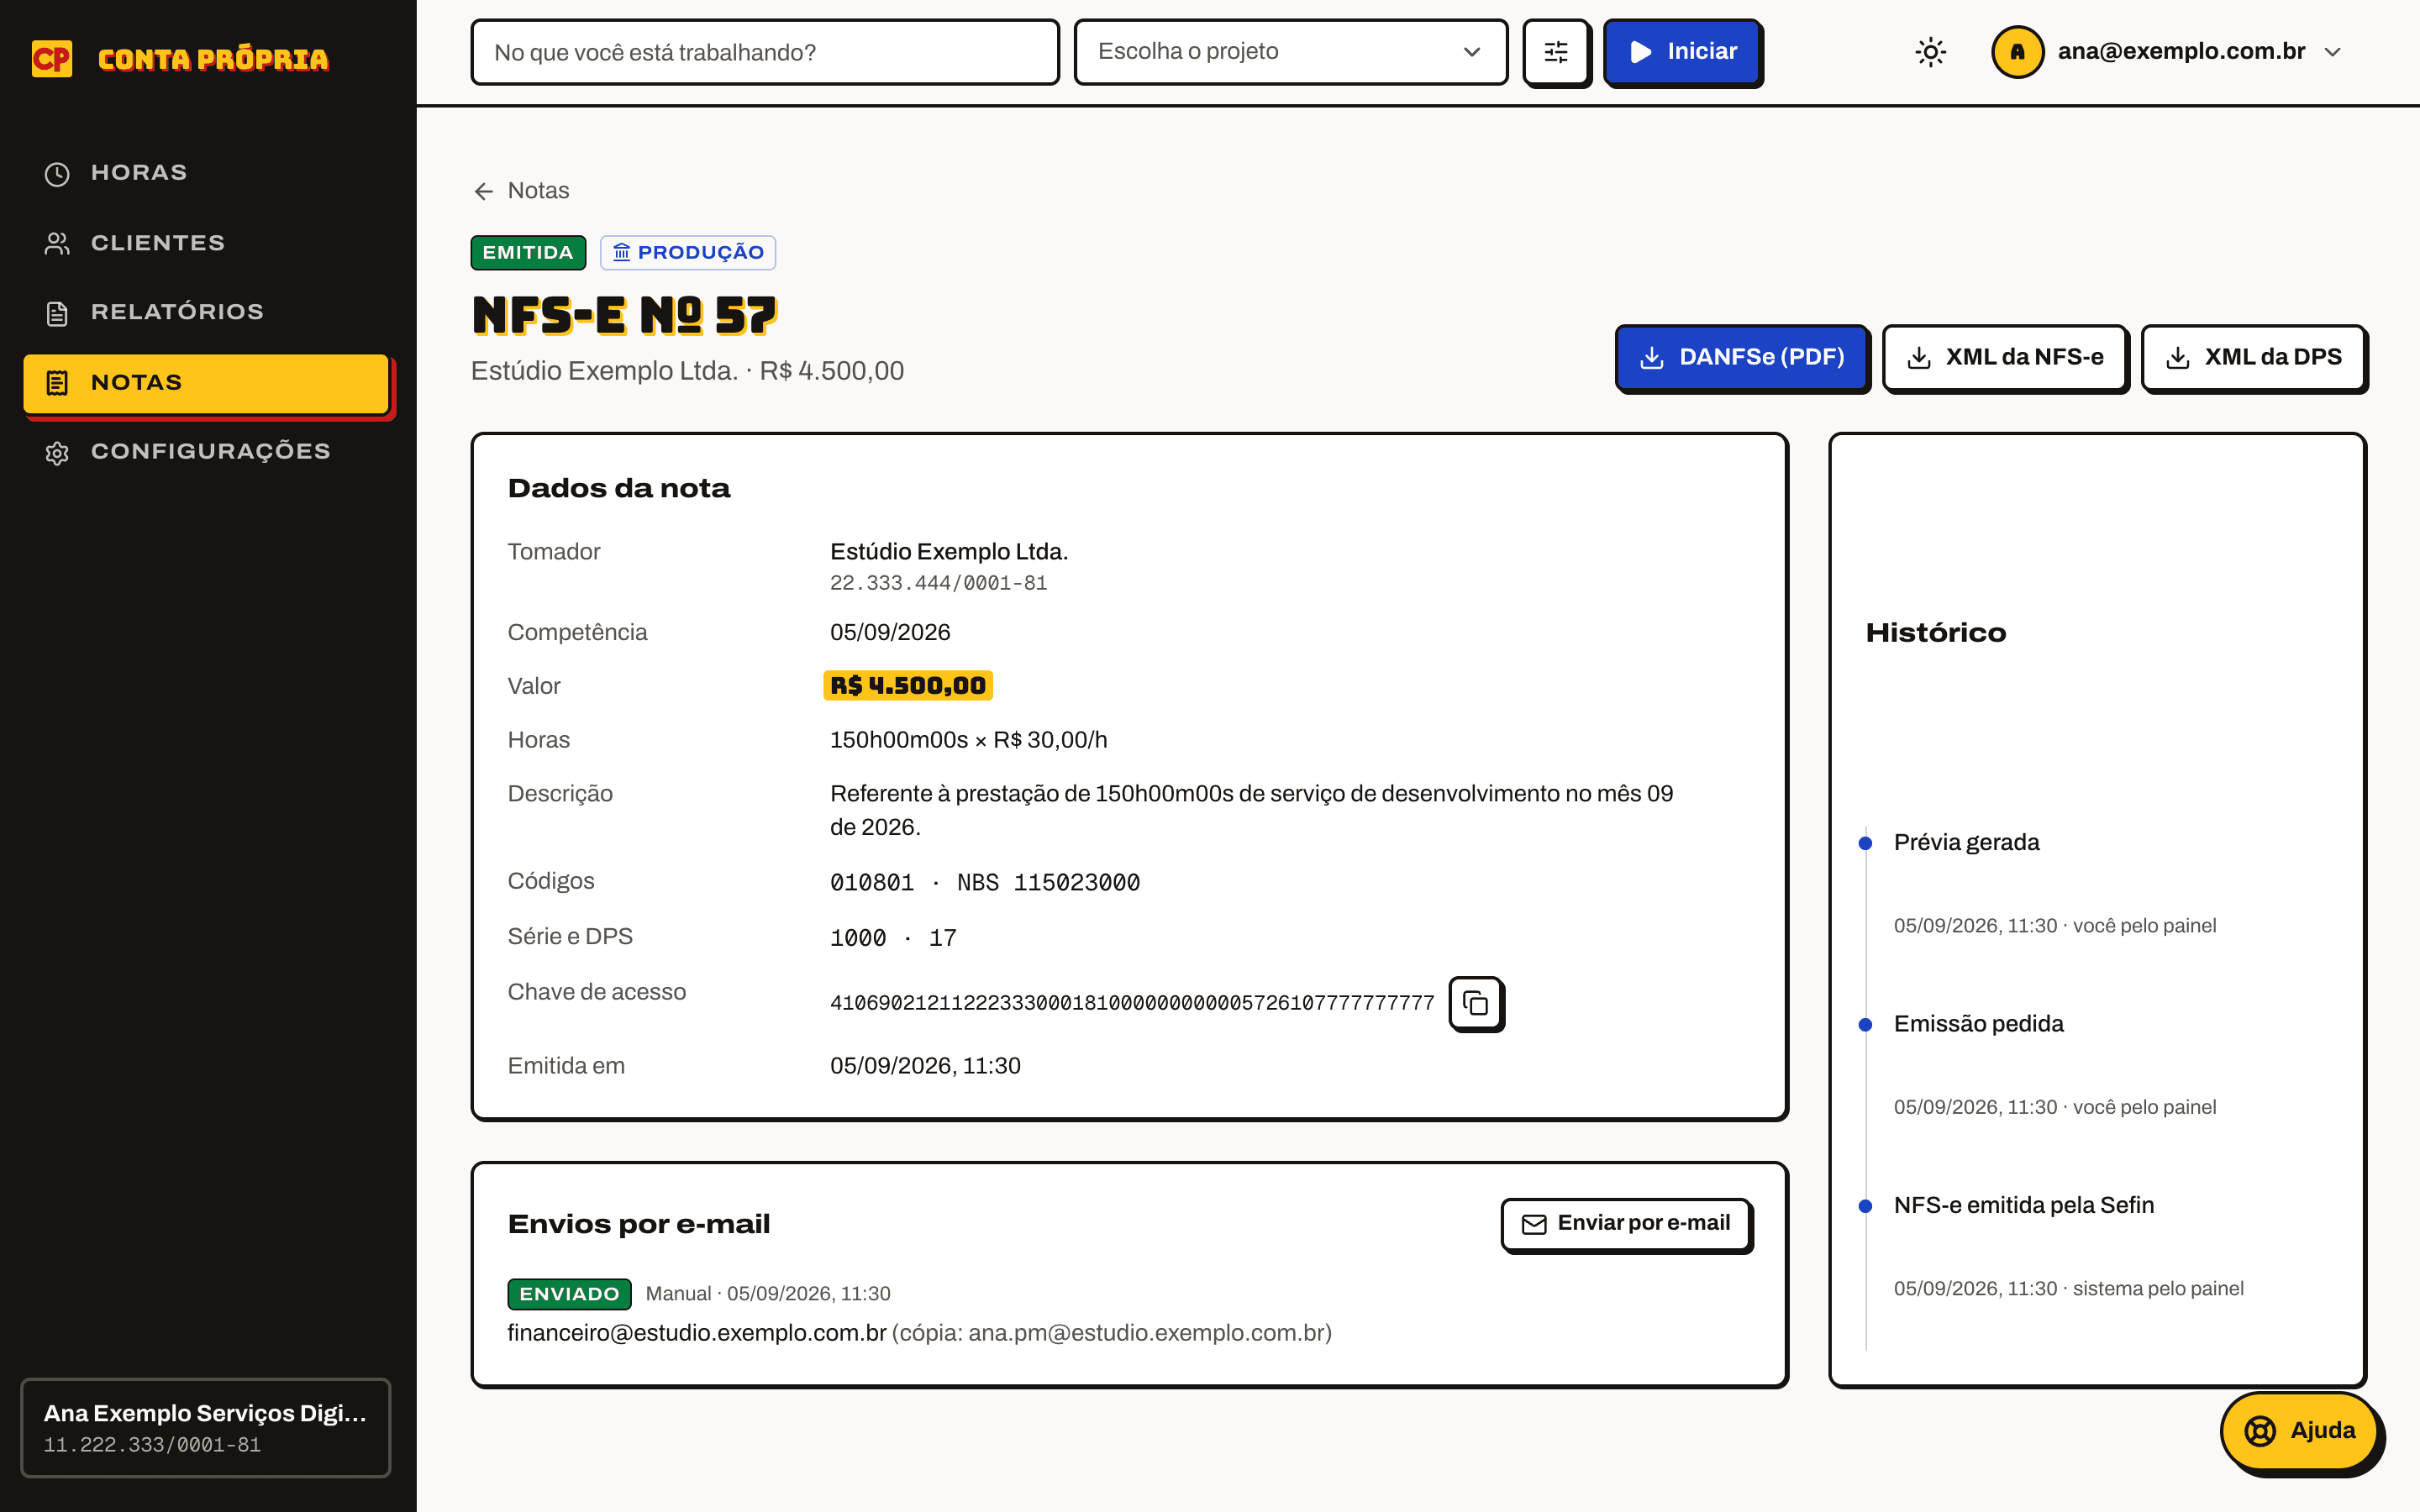Click Enviar por e-mail button
Viewport: 2420px width, 1512px height.
[x=1626, y=1223]
